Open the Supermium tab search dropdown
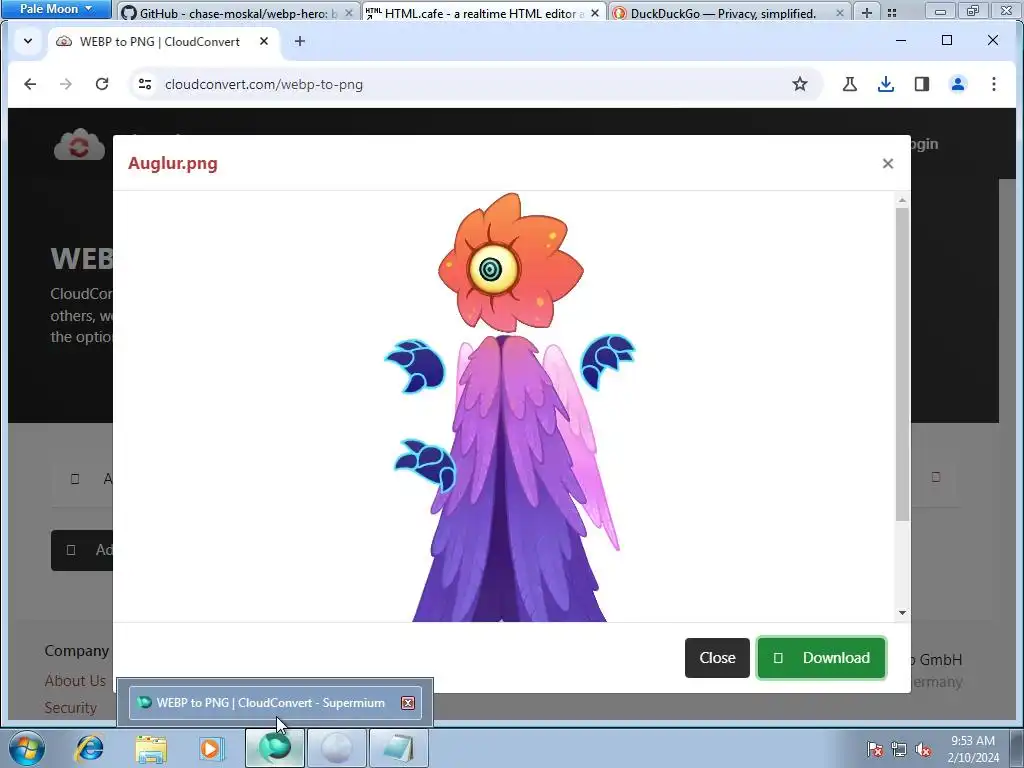Image resolution: width=1024 pixels, height=768 pixels. [27, 41]
